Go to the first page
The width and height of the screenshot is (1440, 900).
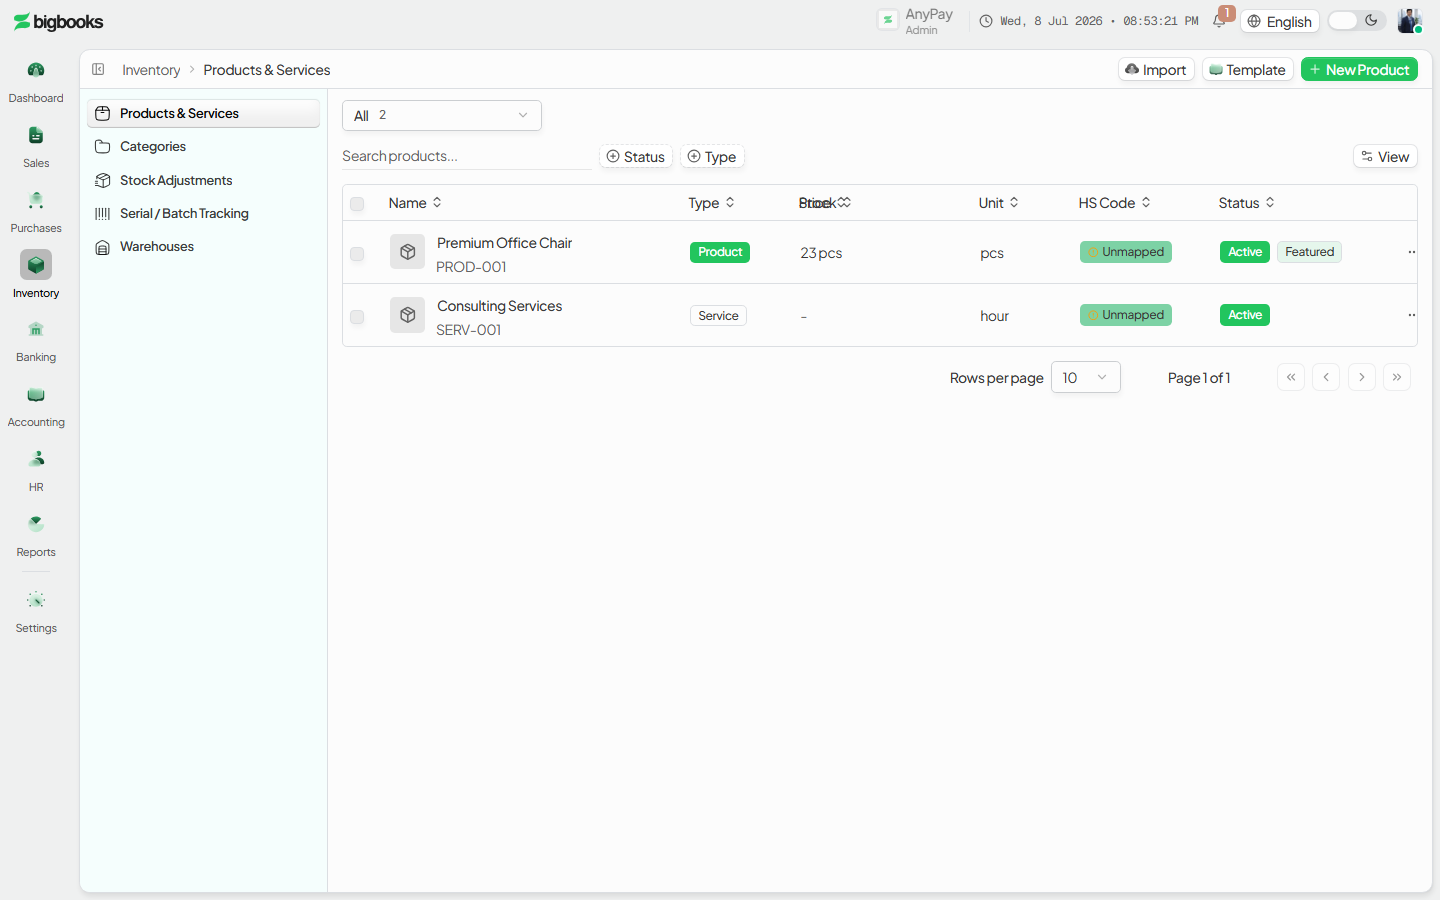pos(1291,377)
